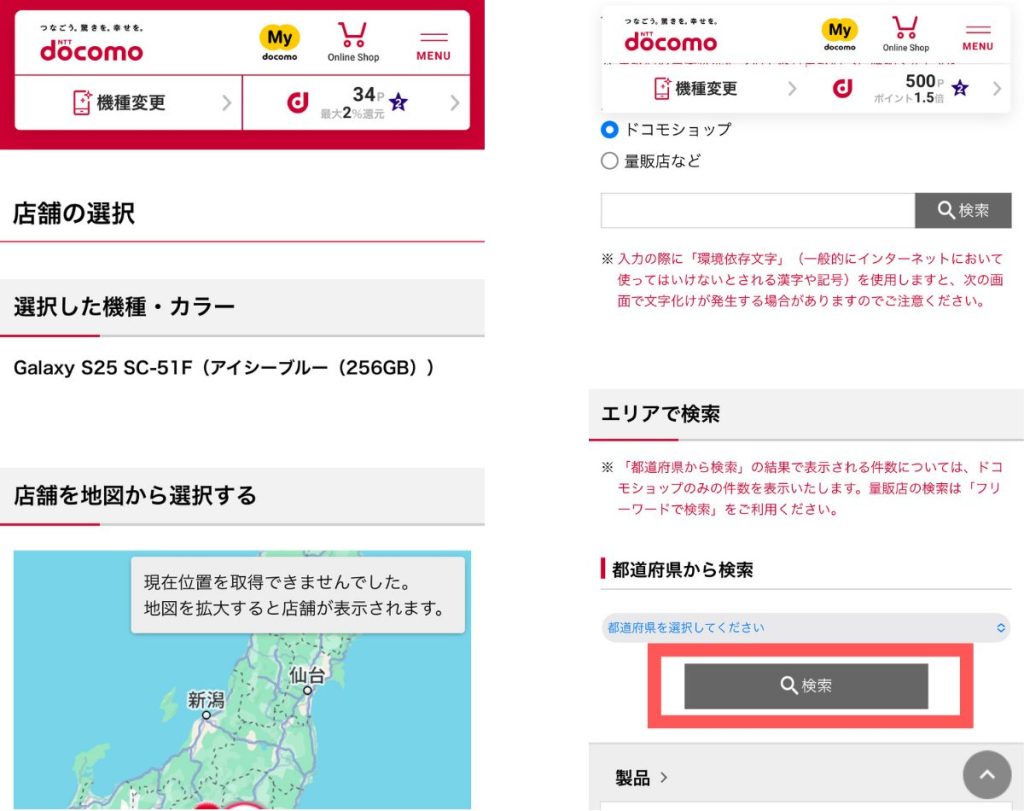Open the MENU hamburger in right screenshot
This screenshot has height=811, width=1024.
[978, 39]
